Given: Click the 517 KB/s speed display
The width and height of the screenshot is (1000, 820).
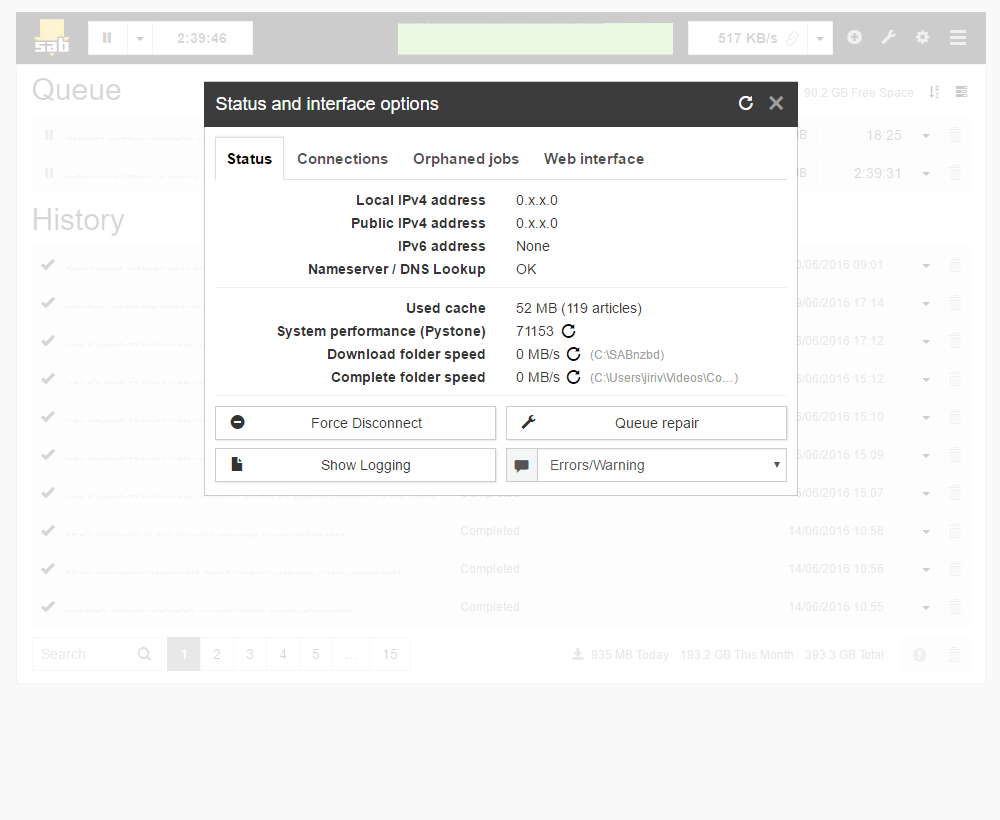Looking at the screenshot, I should tap(747, 38).
